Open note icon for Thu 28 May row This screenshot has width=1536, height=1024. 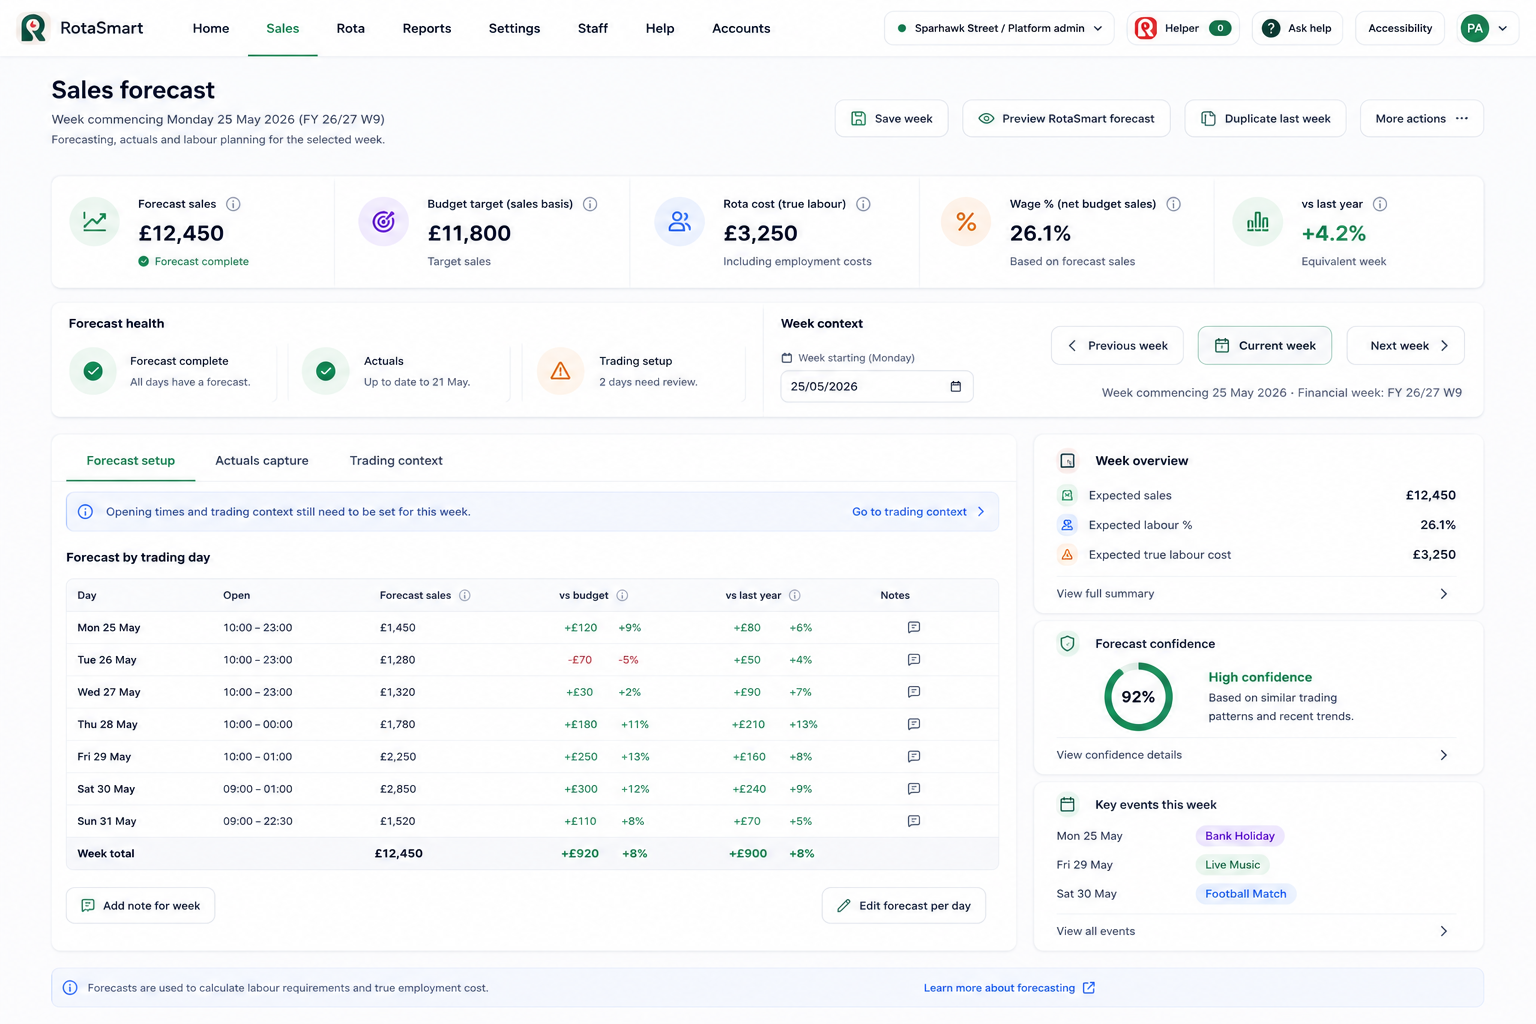point(914,724)
